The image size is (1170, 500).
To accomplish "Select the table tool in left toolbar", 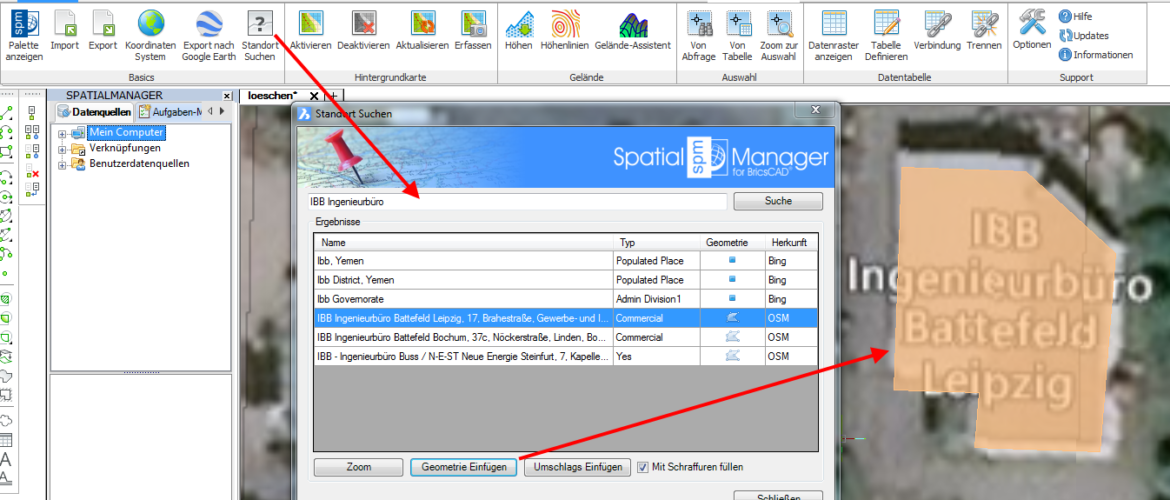I will click(7, 440).
